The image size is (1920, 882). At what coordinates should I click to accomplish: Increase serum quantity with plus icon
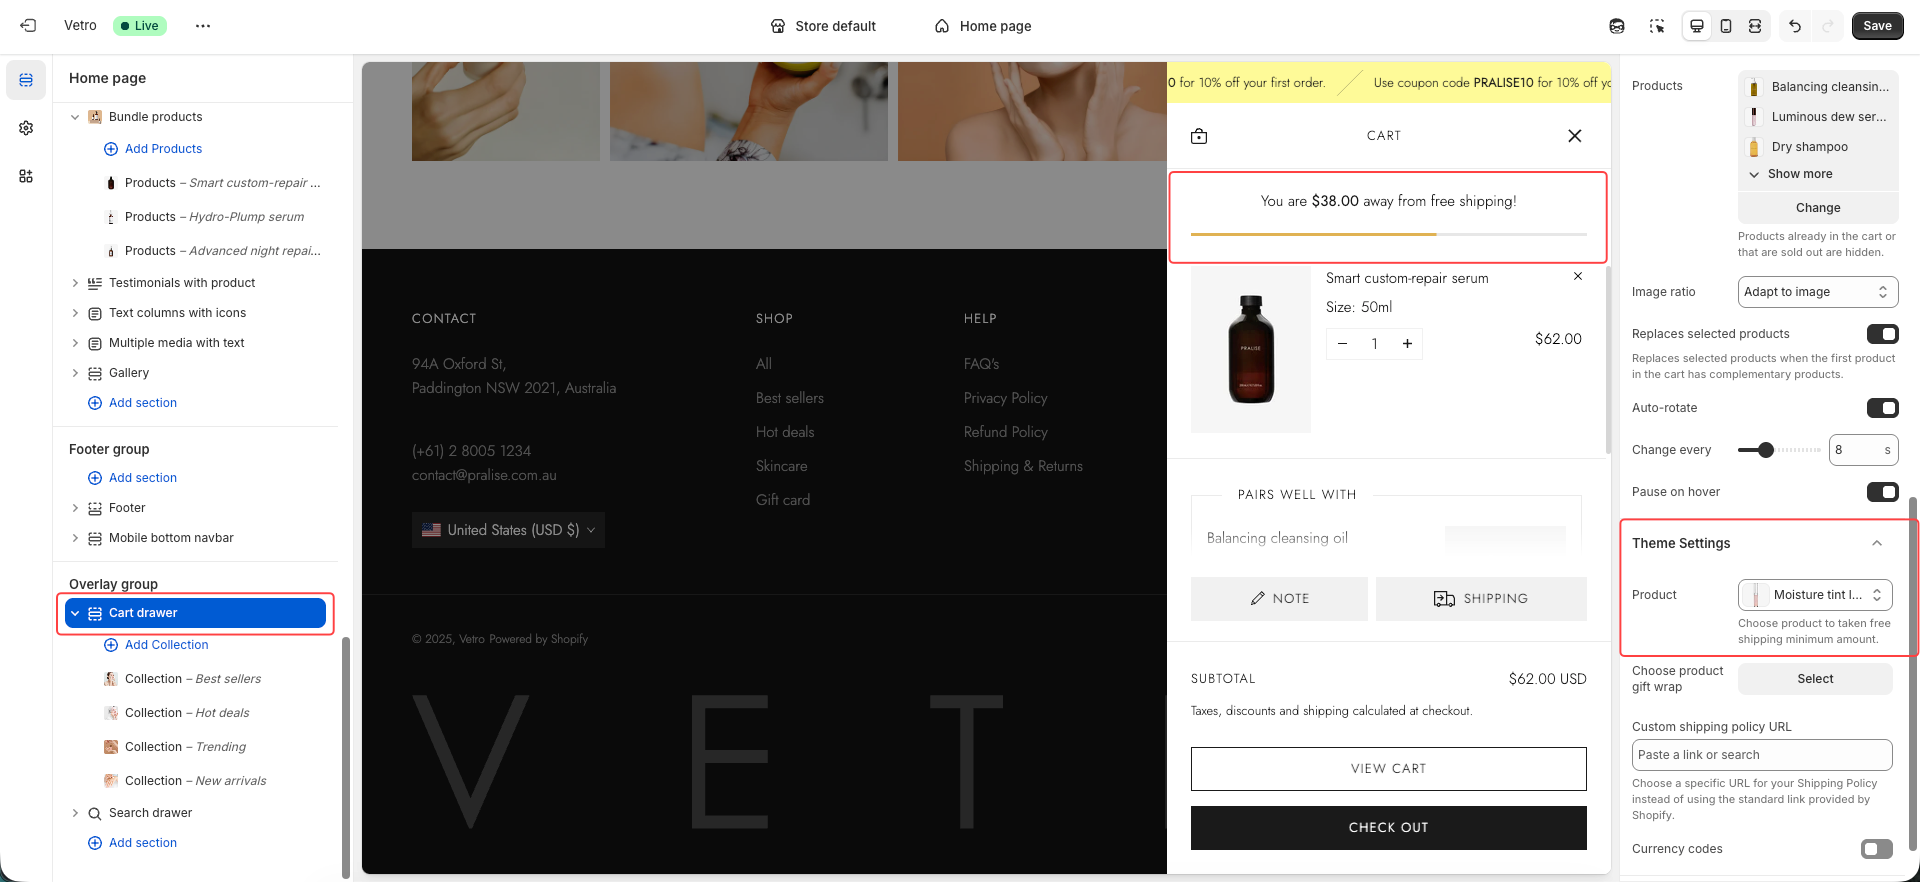[x=1407, y=344]
